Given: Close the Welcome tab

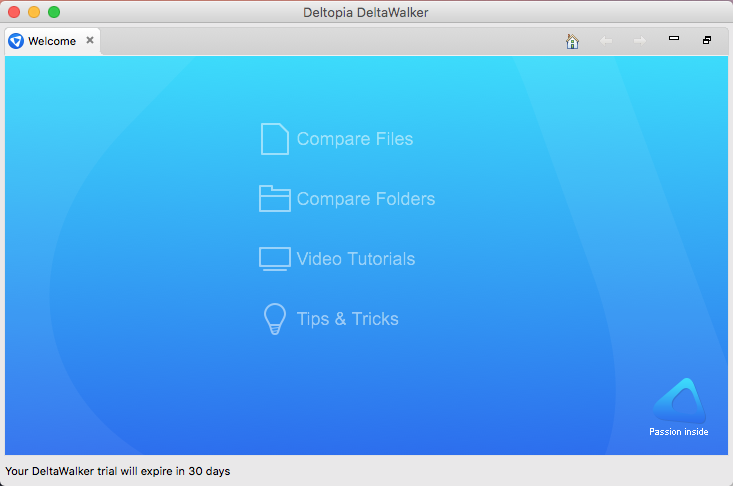Looking at the screenshot, I should point(90,40).
